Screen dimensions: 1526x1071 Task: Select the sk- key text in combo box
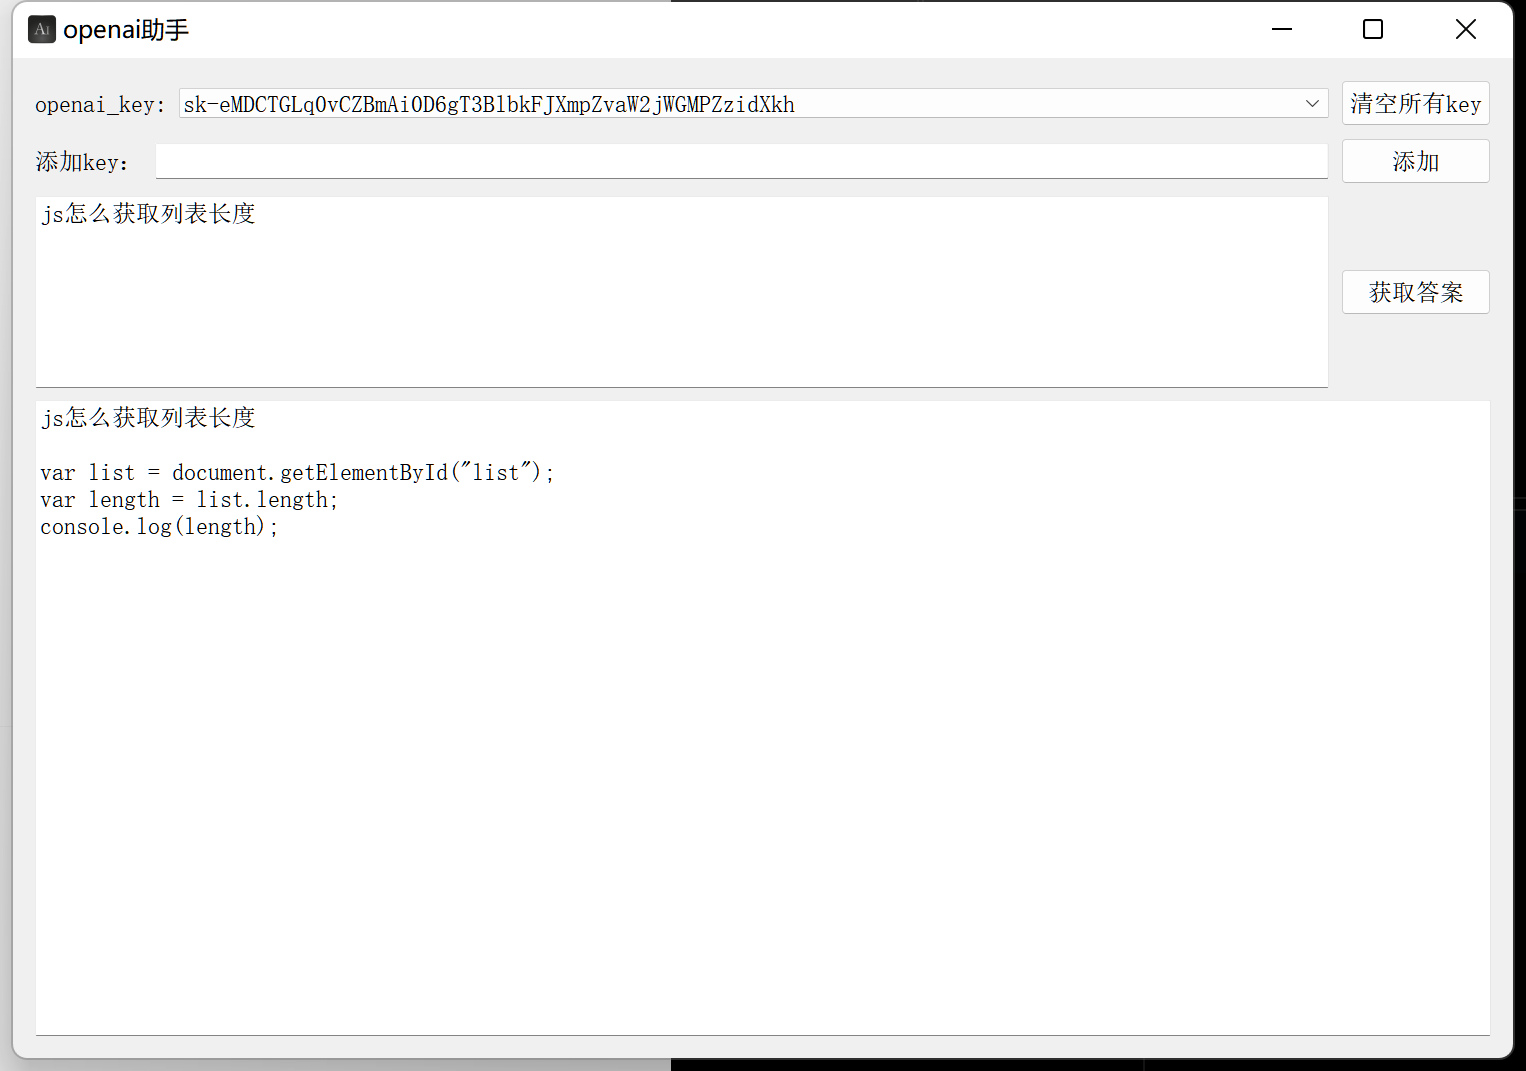coord(489,105)
